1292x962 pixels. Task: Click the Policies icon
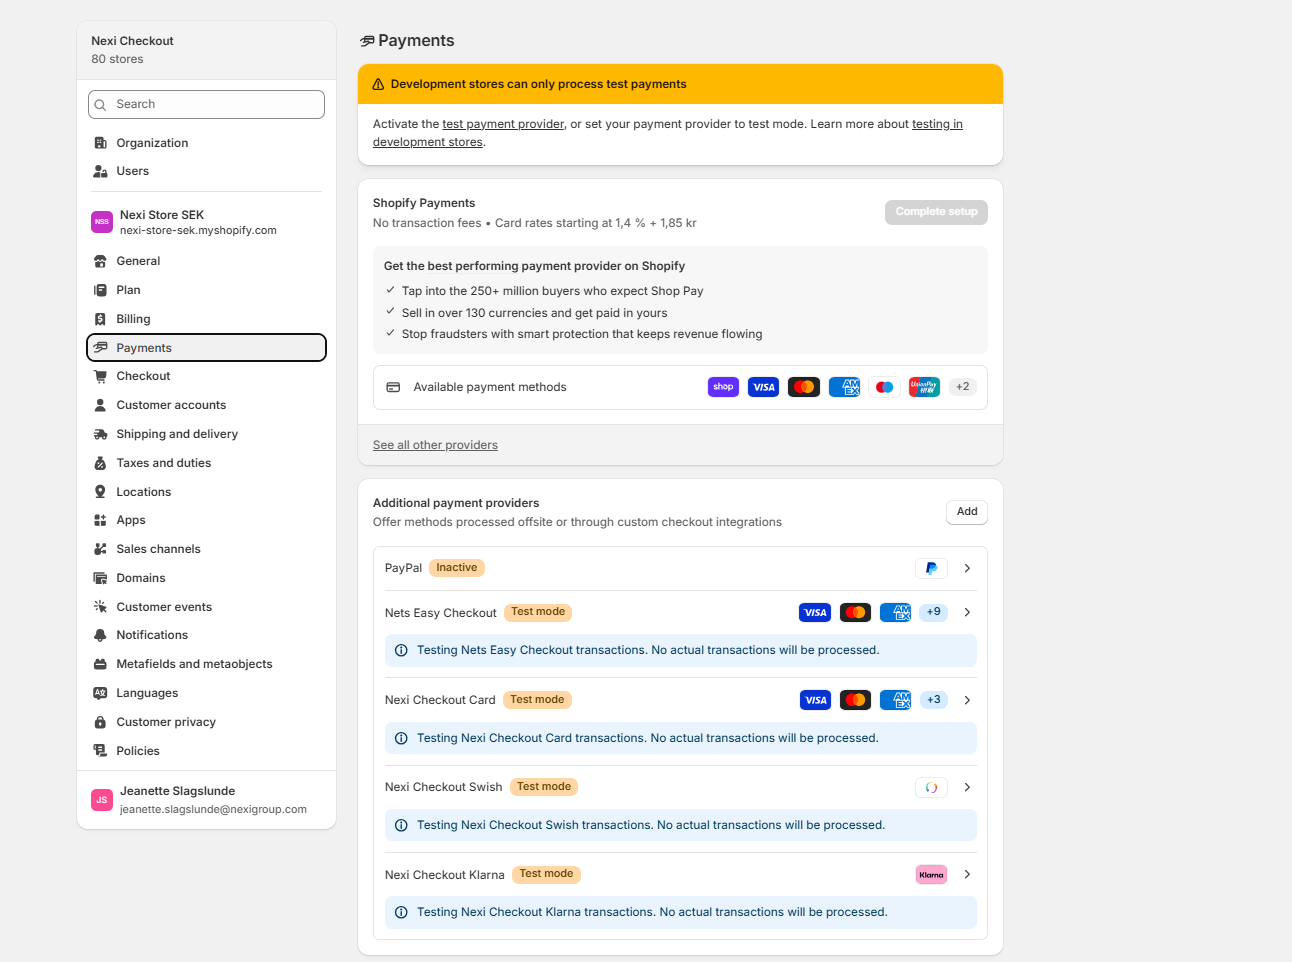(100, 751)
